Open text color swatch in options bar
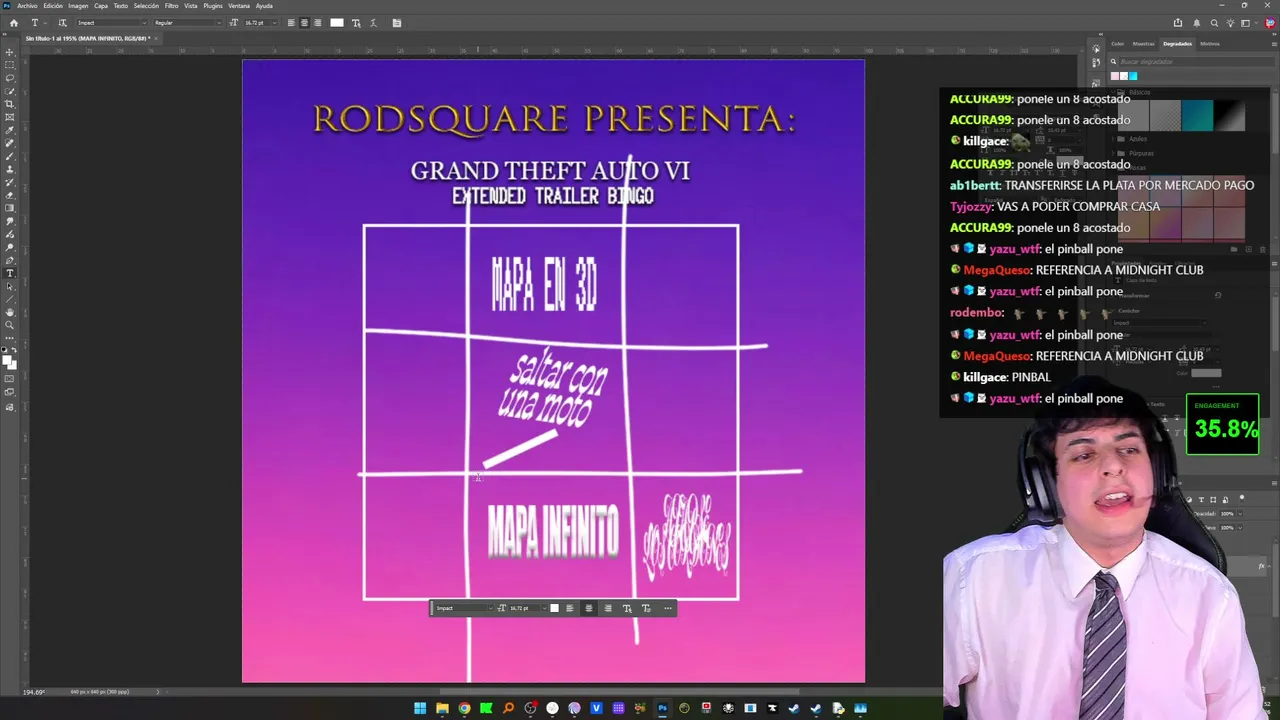 pos(337,23)
